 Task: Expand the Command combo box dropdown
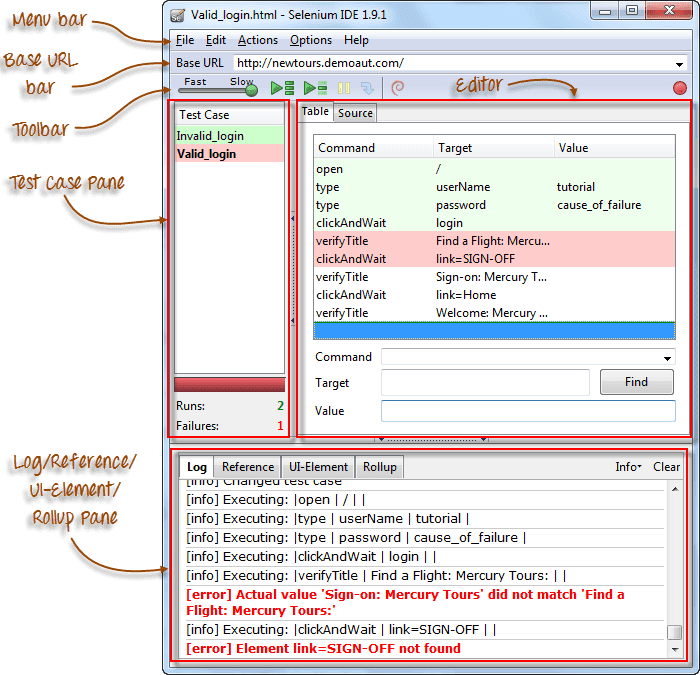[x=667, y=358]
